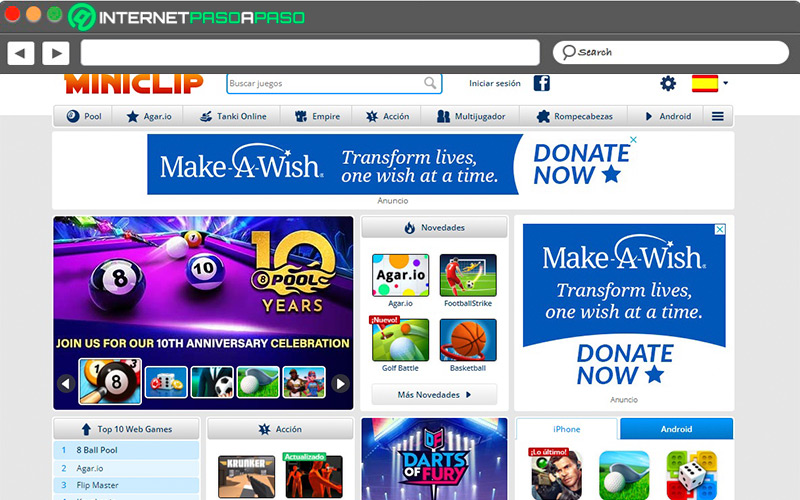Click the FootballStrike label text
800x500 pixels.
(468, 303)
